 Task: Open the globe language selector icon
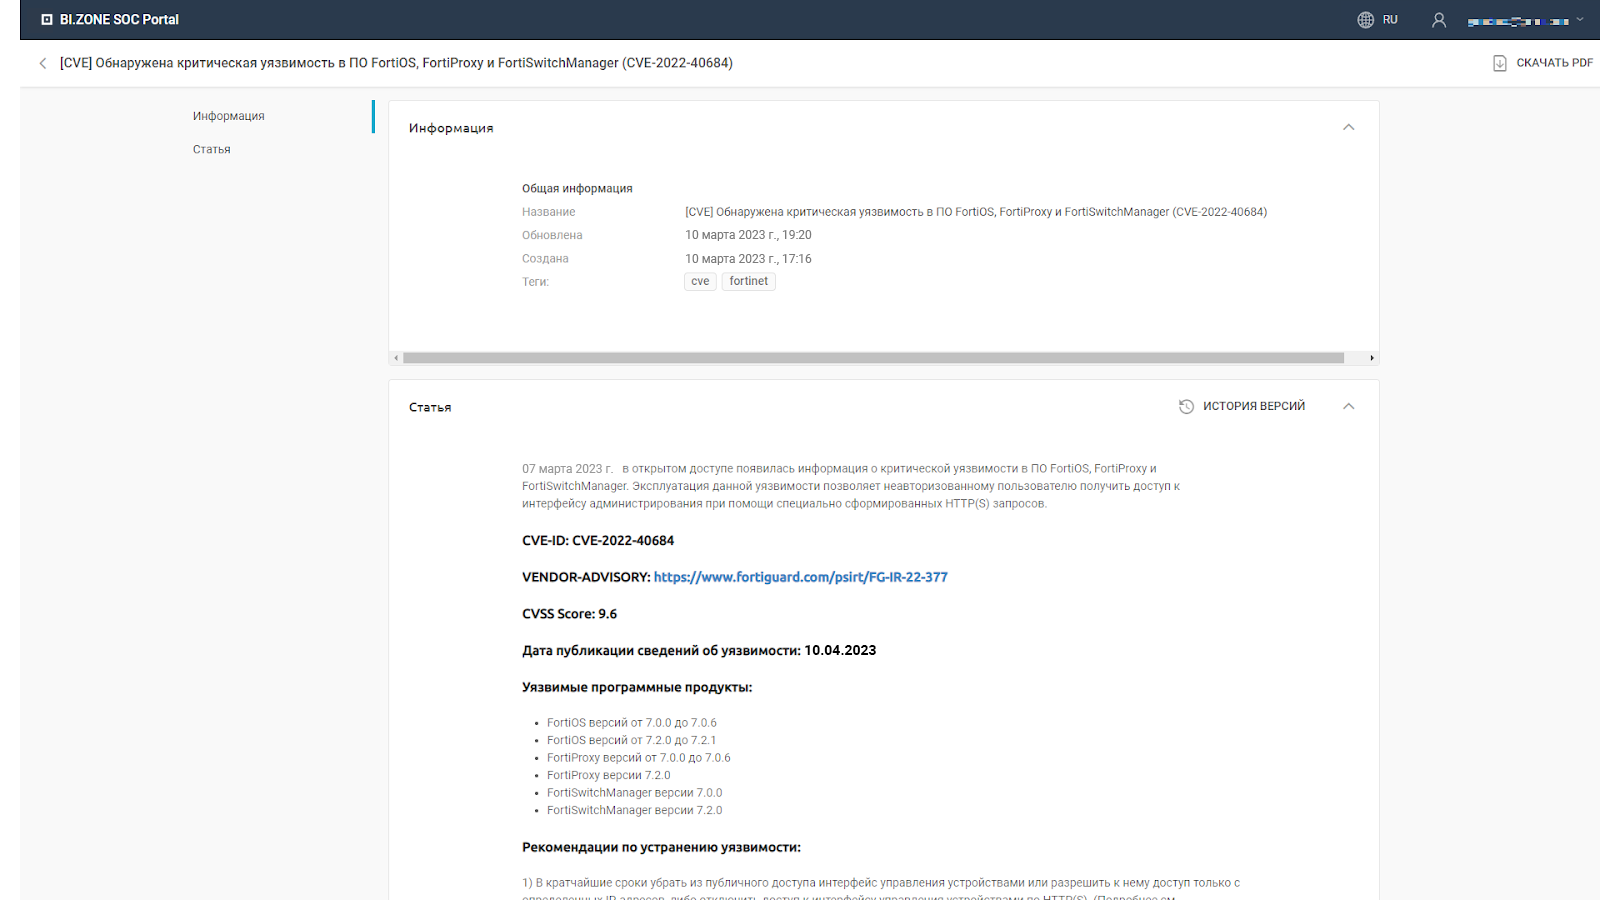1365,20
